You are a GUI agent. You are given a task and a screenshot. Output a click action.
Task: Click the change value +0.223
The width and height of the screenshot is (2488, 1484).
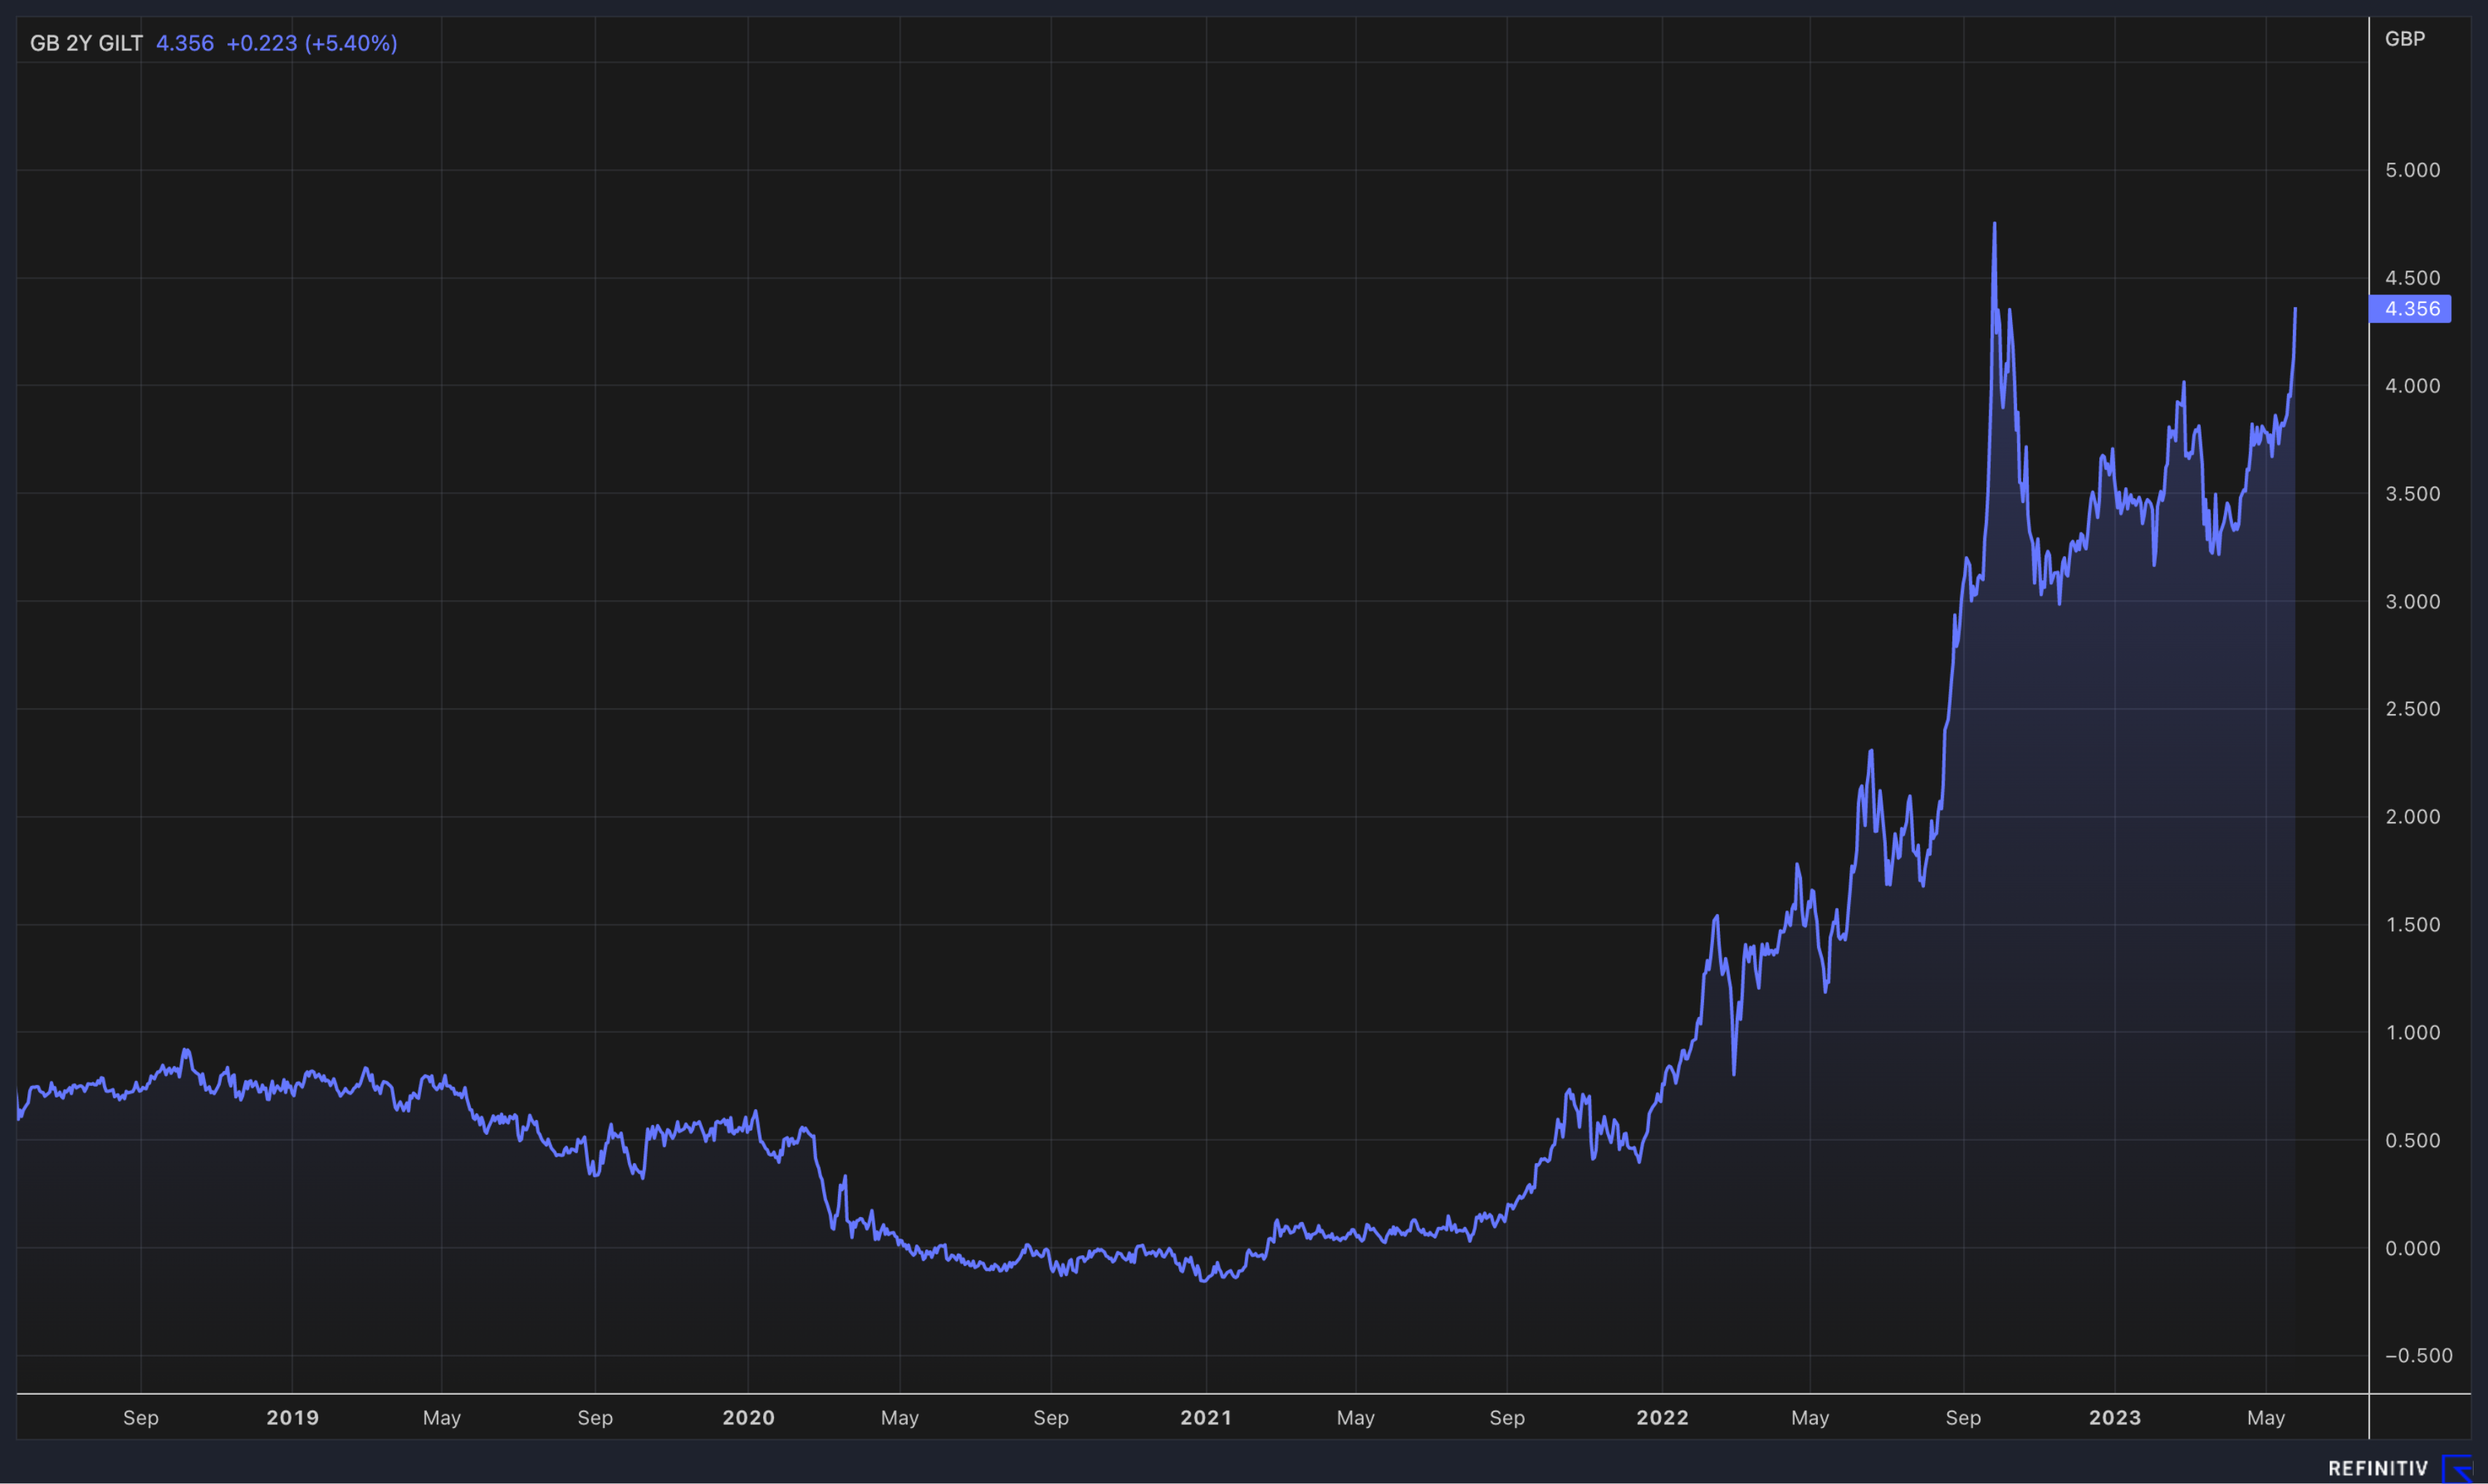point(262,43)
